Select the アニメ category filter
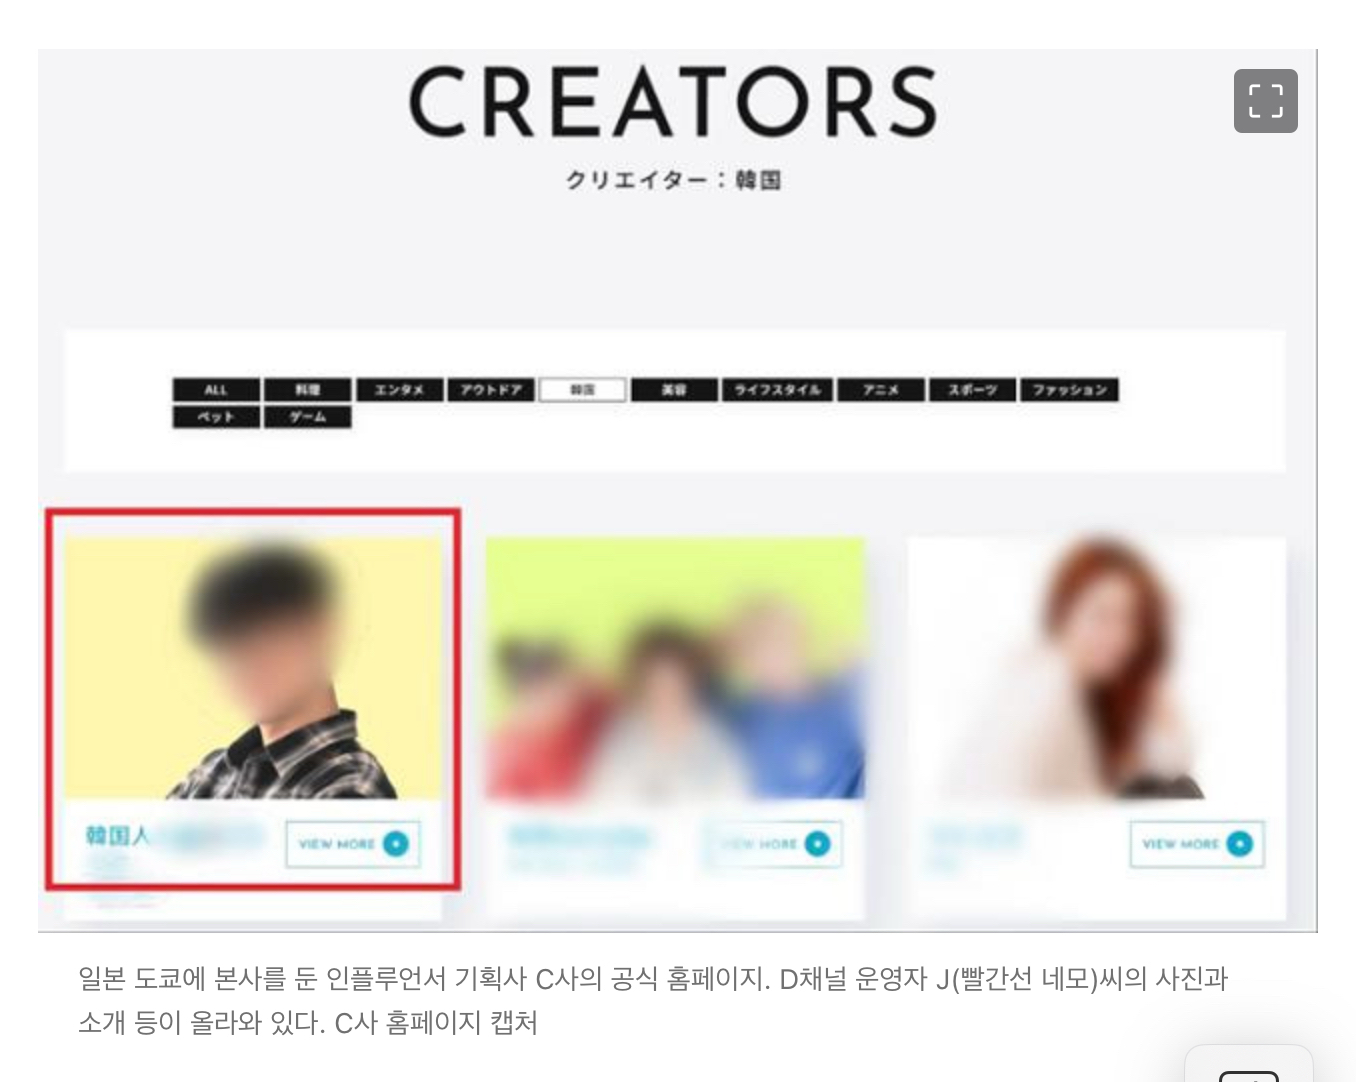The image size is (1356, 1082). pos(880,390)
